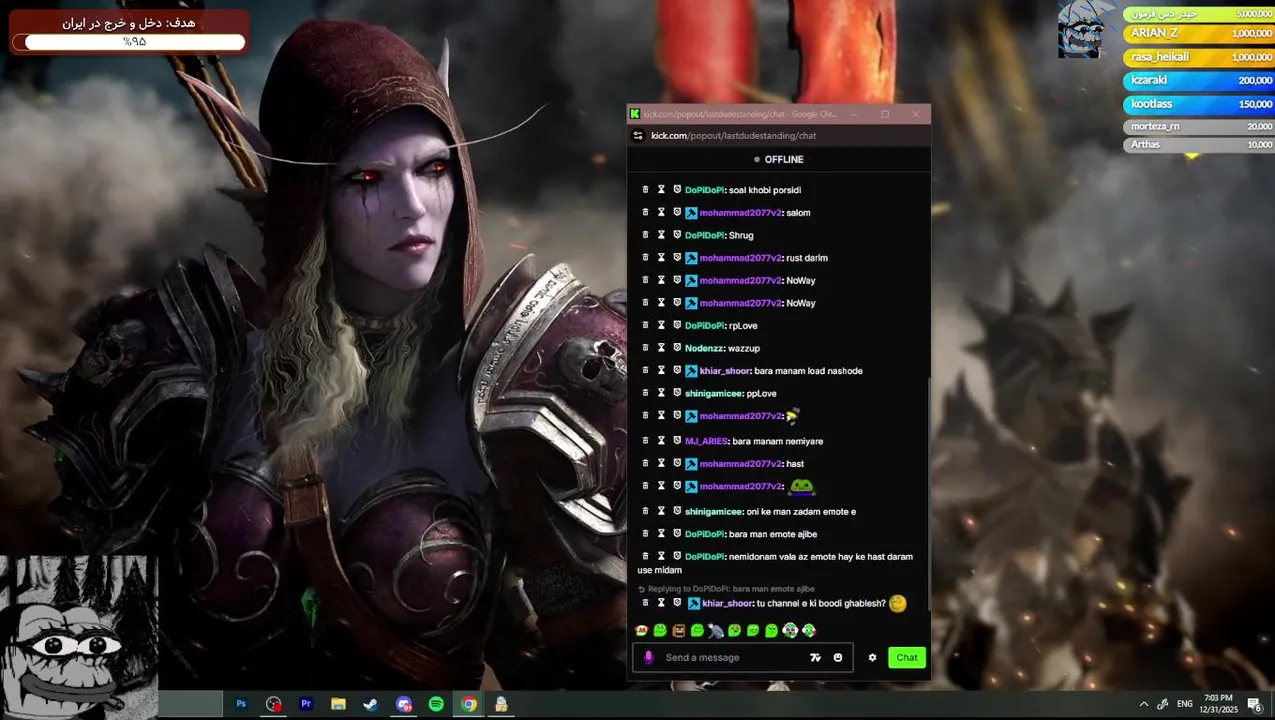Click the smiley emote after 'ghablesh?' message
The image size is (1275, 720).
click(x=897, y=603)
